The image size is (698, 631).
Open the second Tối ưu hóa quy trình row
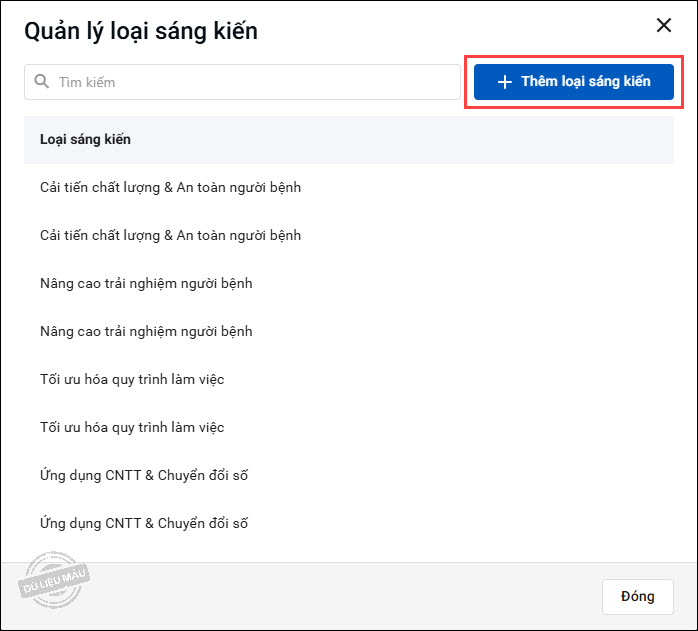click(132, 427)
